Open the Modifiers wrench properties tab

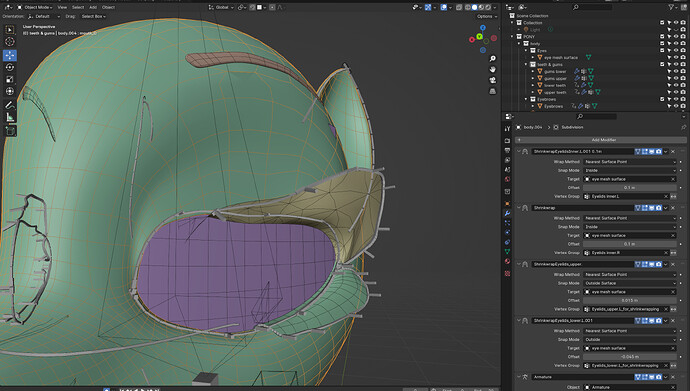[507, 213]
